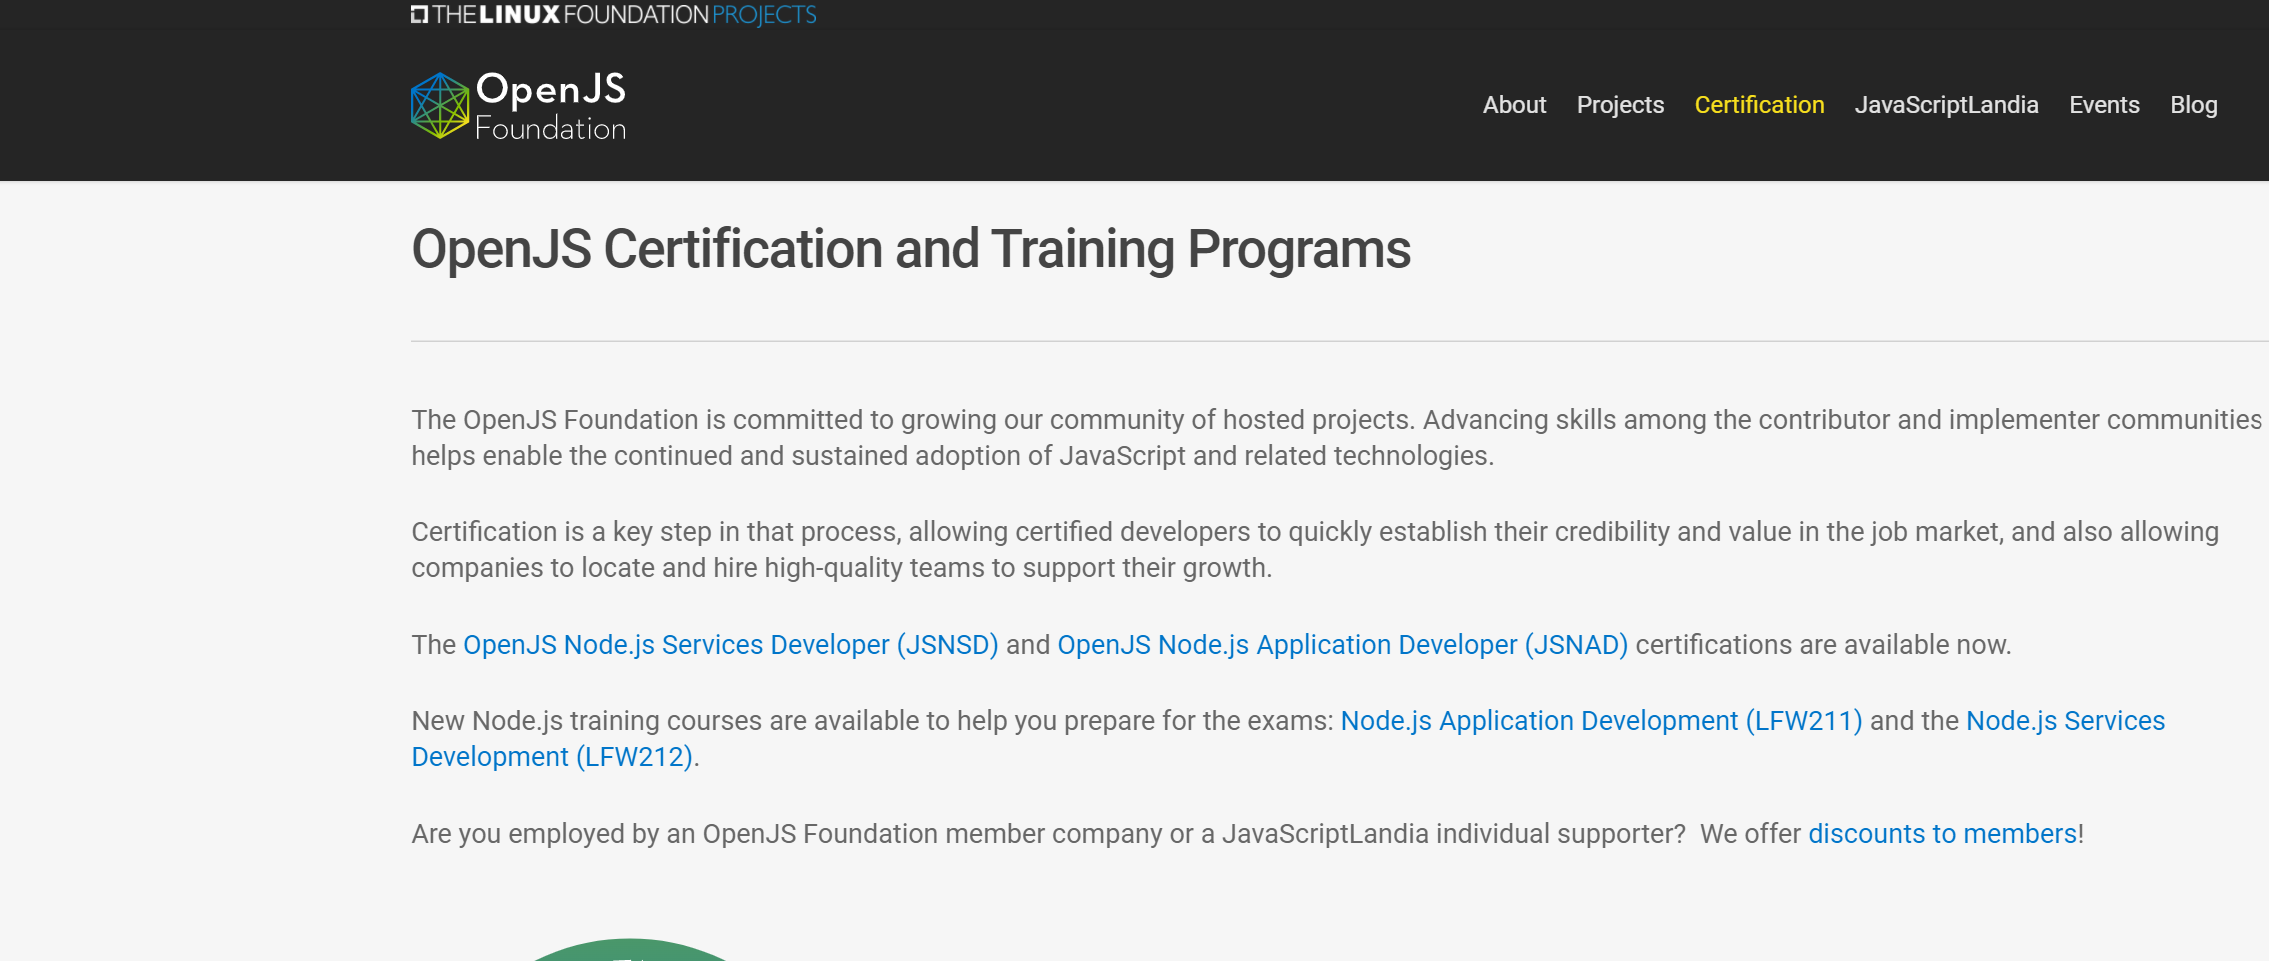Click the OpenJS Foundation logo
Viewport: 2269px width, 961px height.
(517, 104)
